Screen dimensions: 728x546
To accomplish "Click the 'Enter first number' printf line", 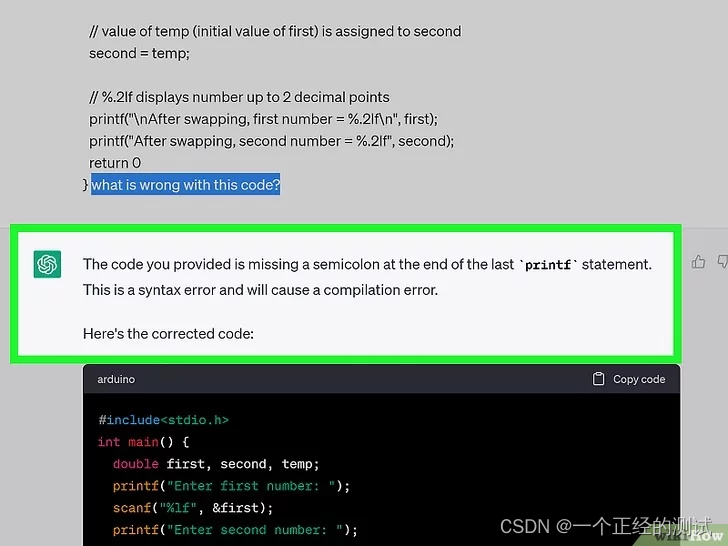I will 231,486.
